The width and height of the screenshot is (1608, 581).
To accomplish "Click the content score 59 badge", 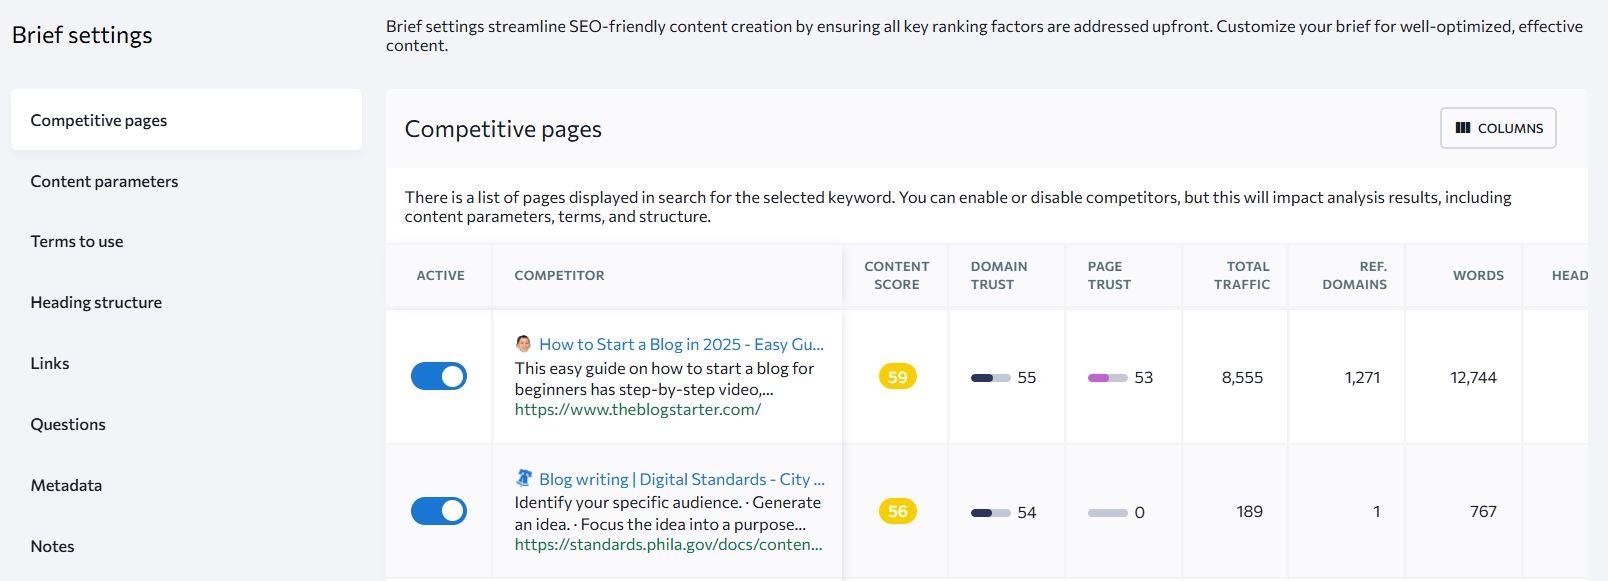I will point(898,377).
